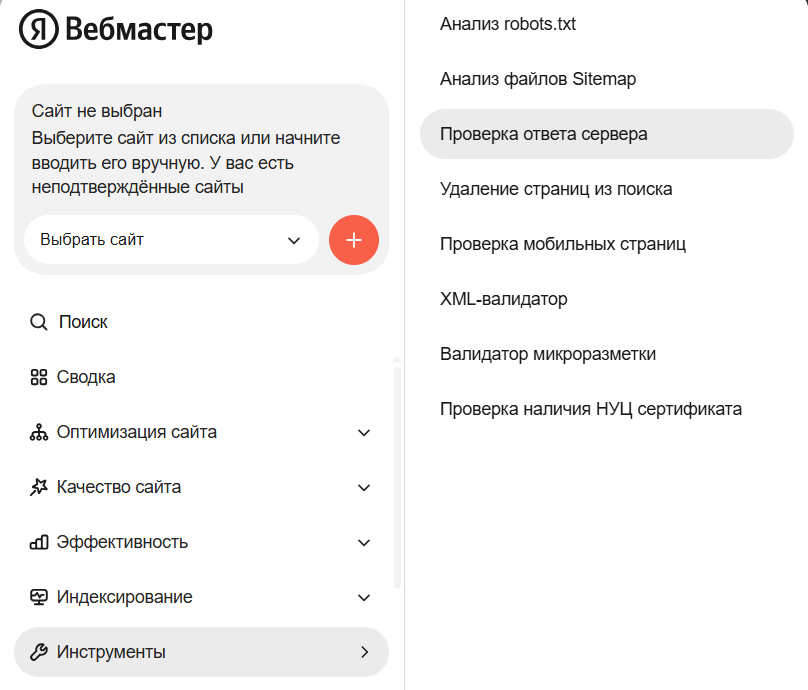Open Удаление страниц из поиска
The image size is (808, 690).
(x=556, y=189)
